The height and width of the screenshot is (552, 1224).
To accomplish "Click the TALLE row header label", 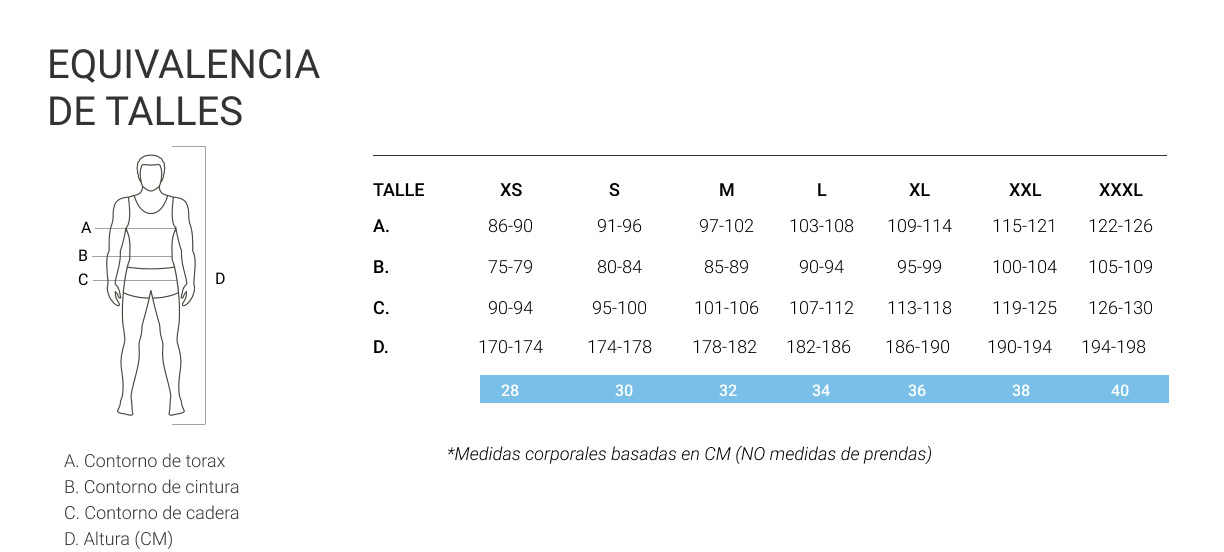I will 399,190.
